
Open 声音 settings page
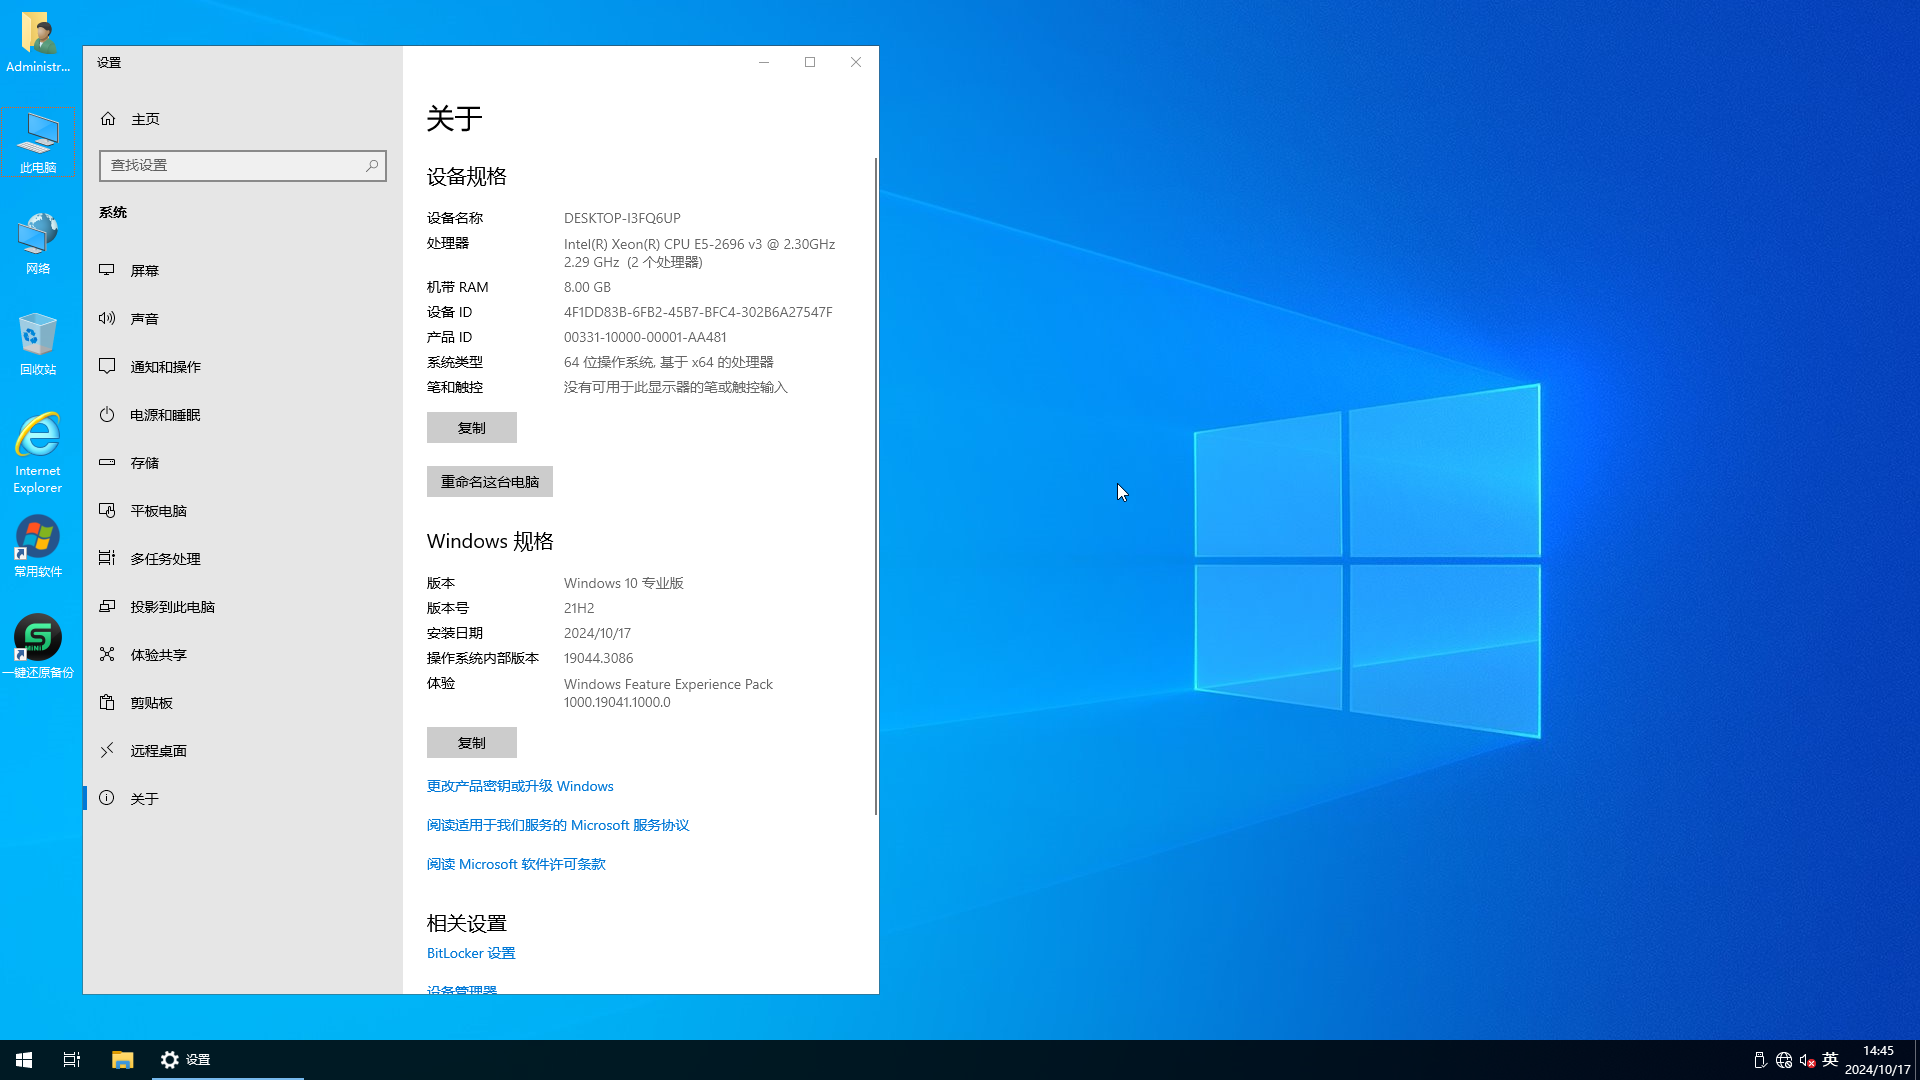(x=243, y=318)
